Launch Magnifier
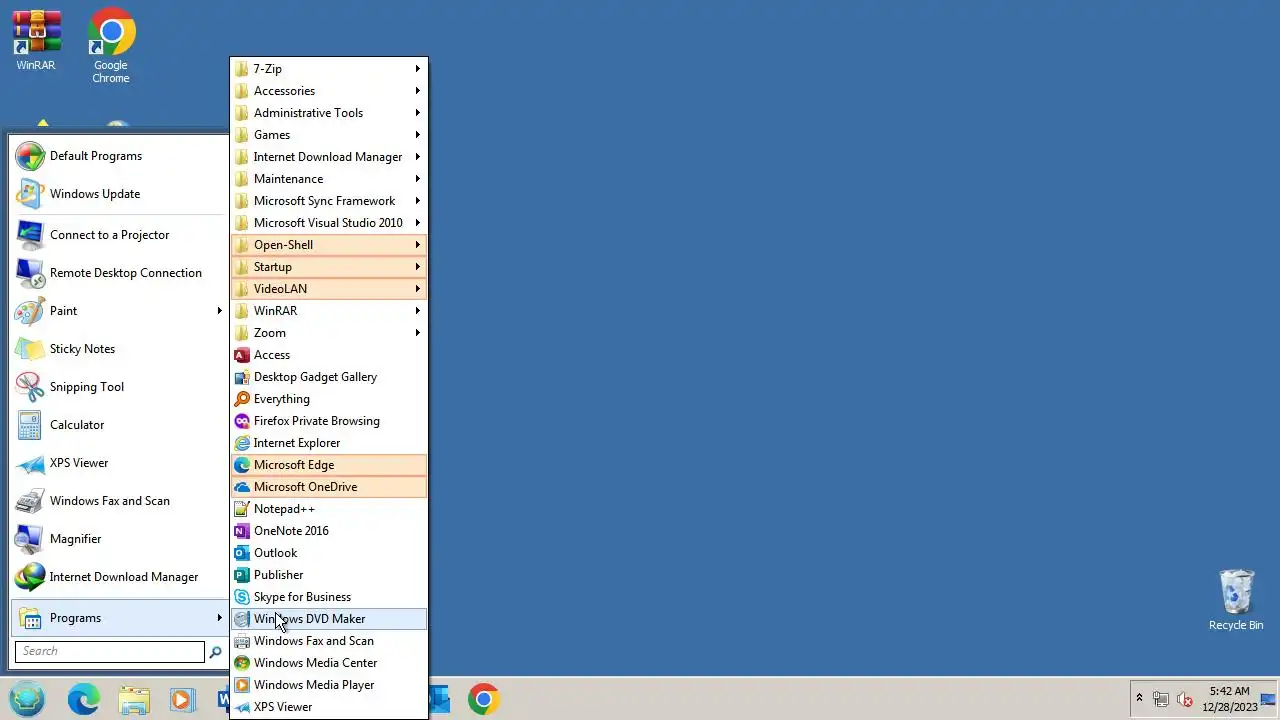 [x=119, y=539]
